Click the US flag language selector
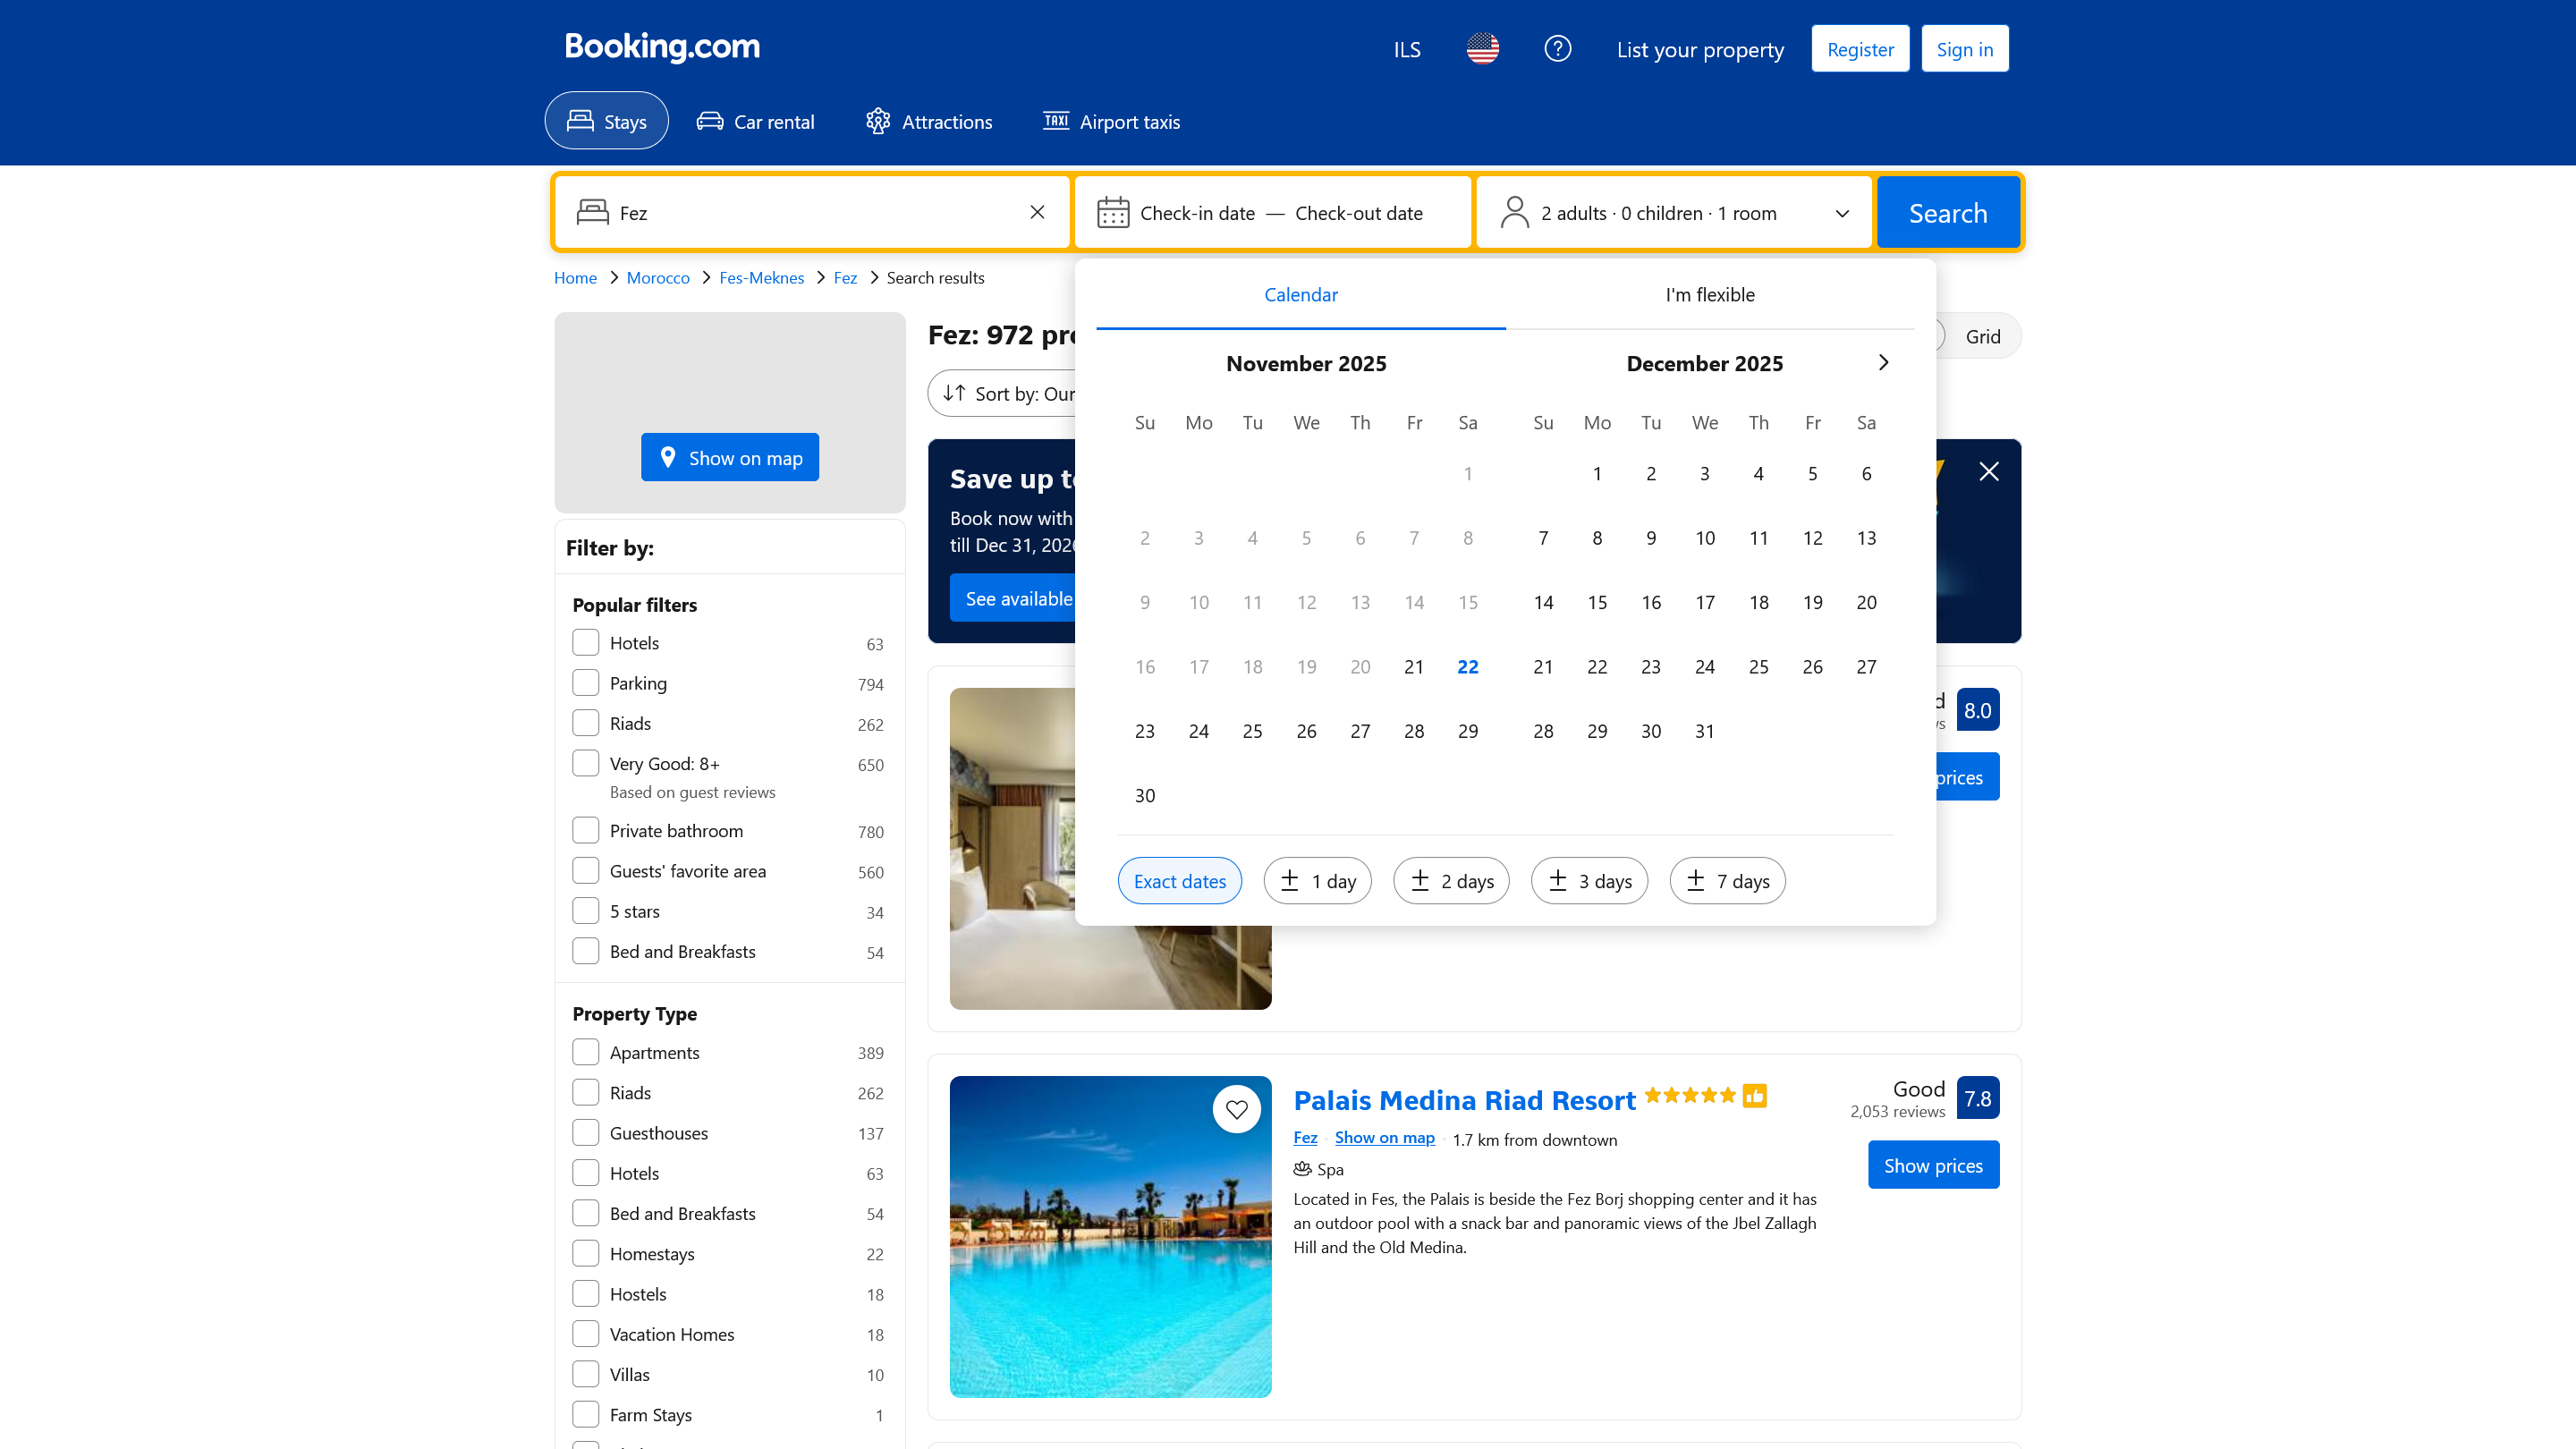Image resolution: width=2576 pixels, height=1449 pixels. [x=1481, y=47]
